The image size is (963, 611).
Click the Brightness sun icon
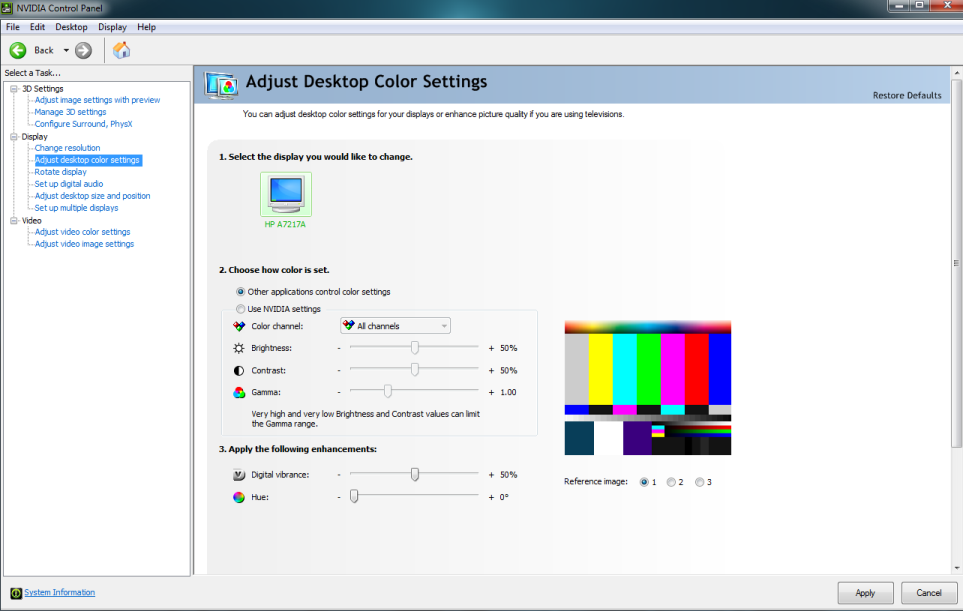(239, 348)
